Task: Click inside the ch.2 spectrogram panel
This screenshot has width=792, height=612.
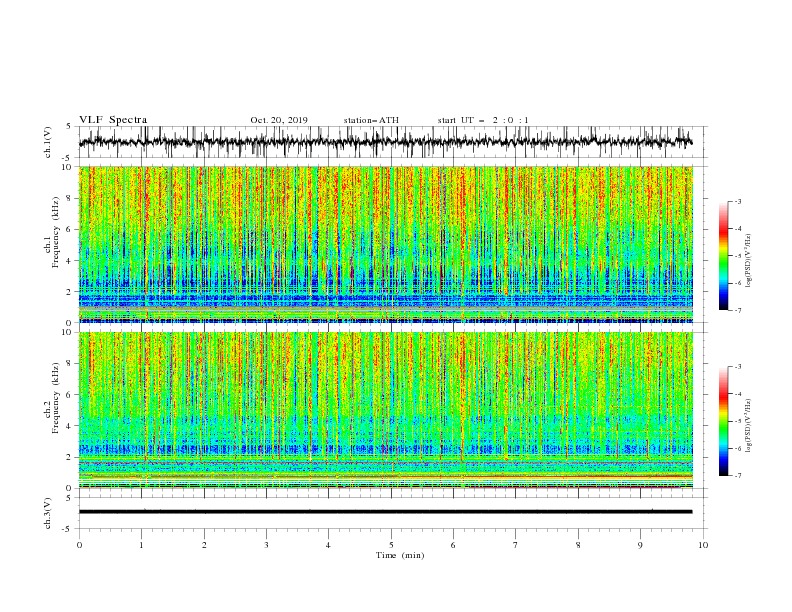Action: pyautogui.click(x=386, y=410)
